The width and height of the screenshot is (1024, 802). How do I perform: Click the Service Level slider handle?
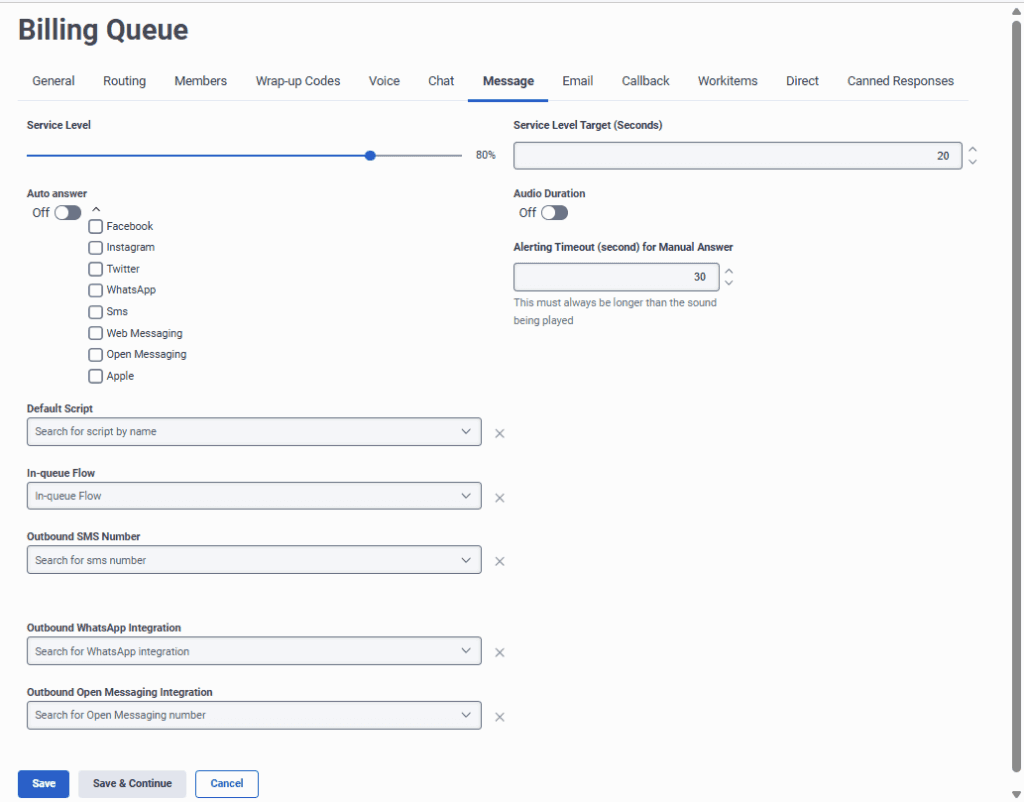[x=369, y=156]
